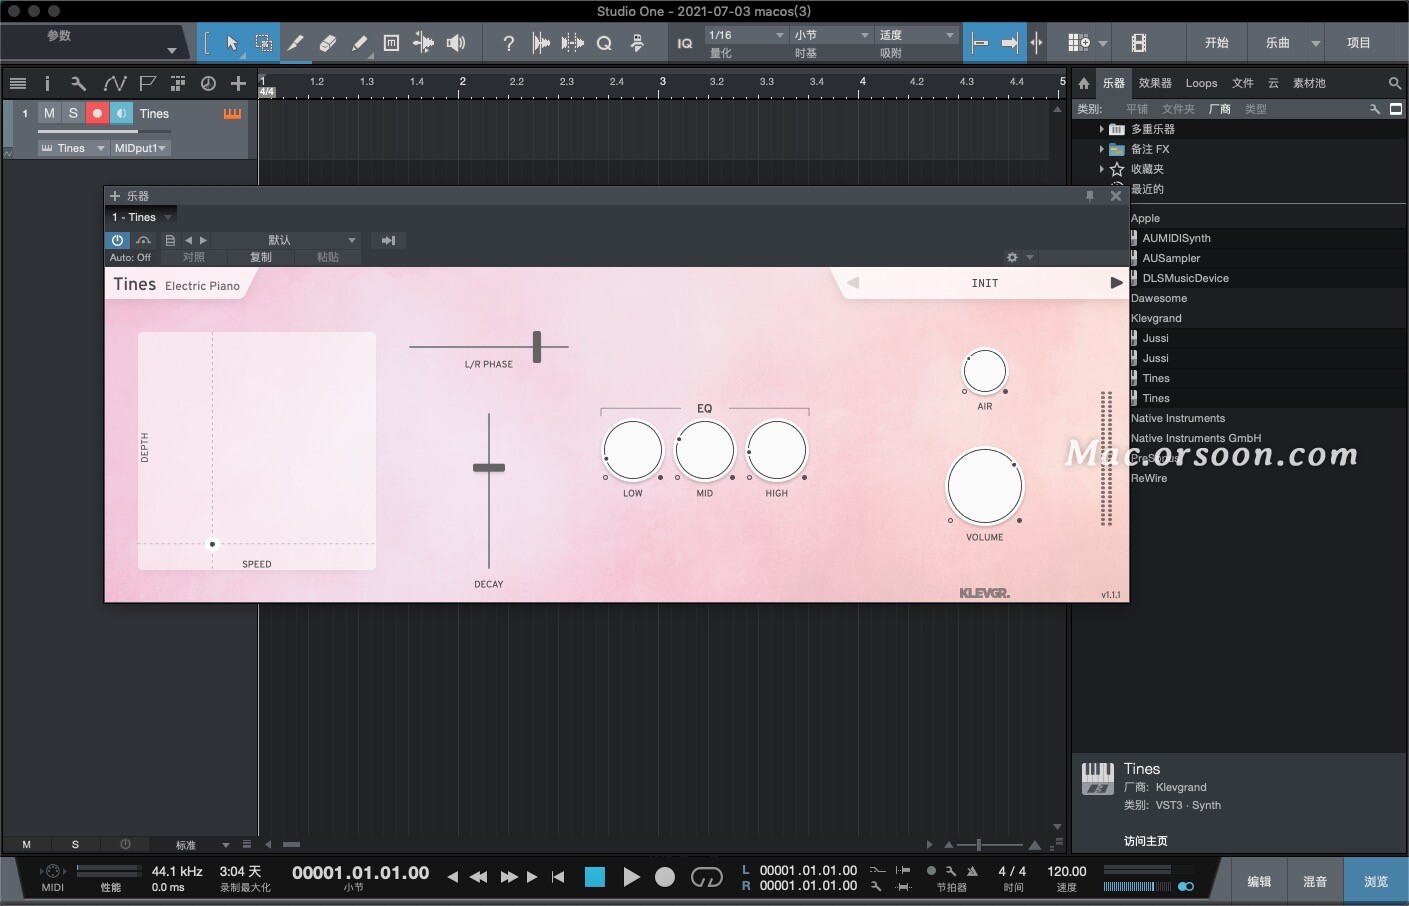Toggle the global Solo button at bottom
Screen dimensions: 1409x906
click(75, 845)
